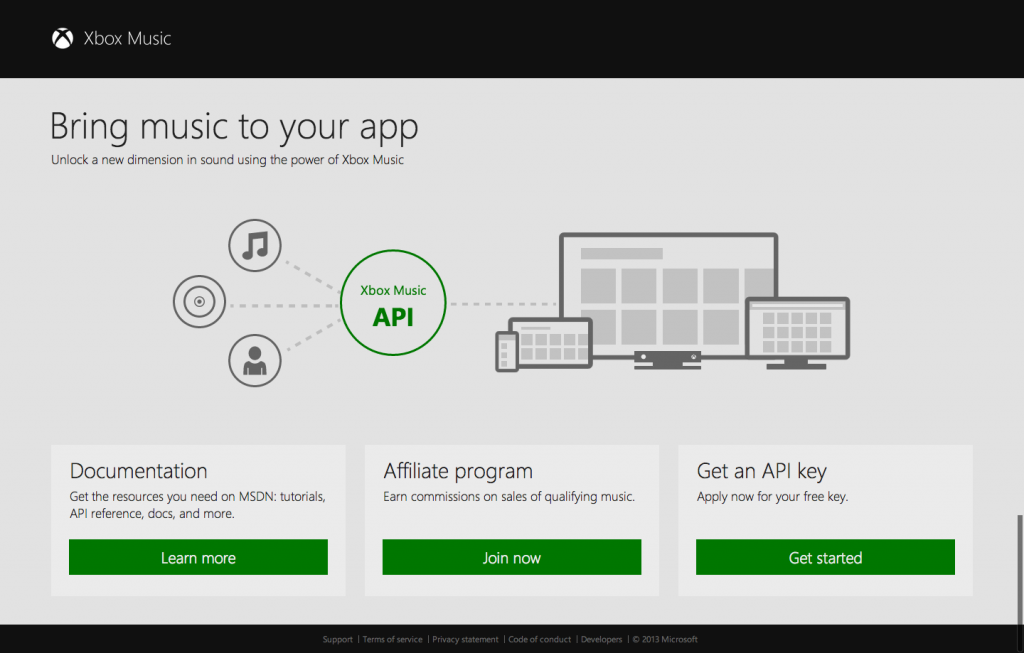This screenshot has height=653, width=1024.
Task: Visit the Developers footer link
Action: click(x=601, y=639)
